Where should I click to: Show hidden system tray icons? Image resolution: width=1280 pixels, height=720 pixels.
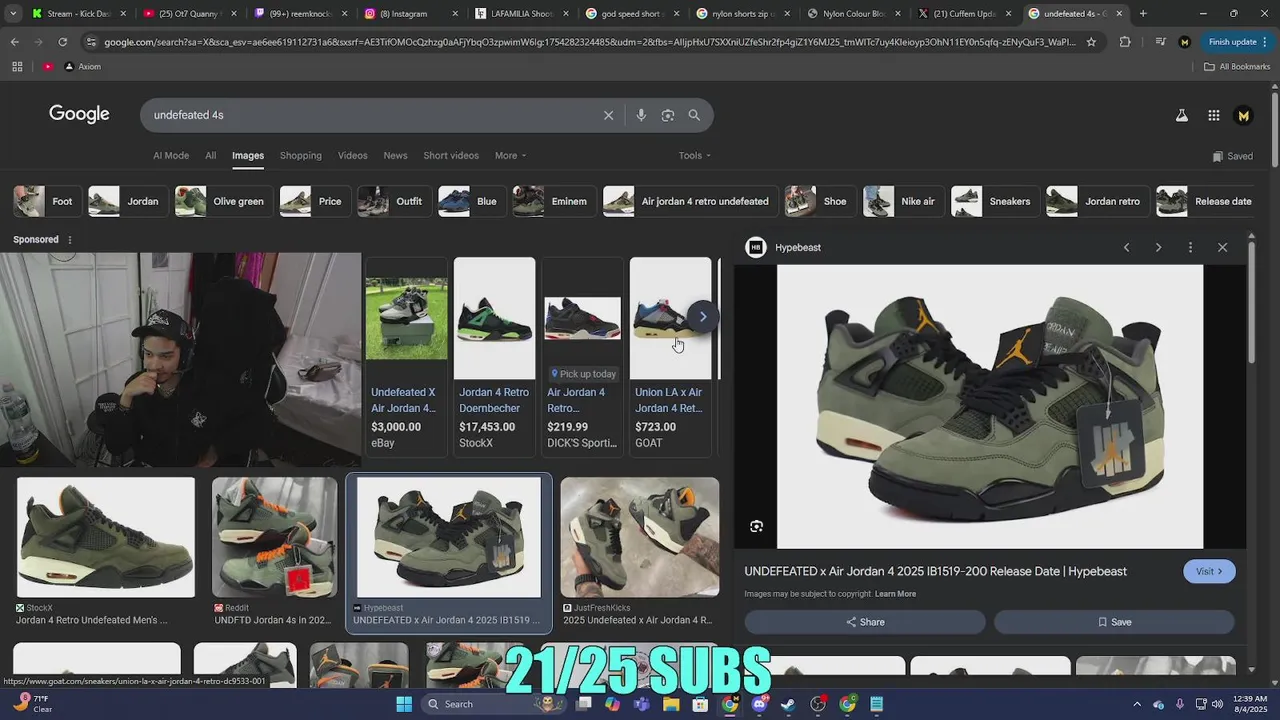[1136, 704]
